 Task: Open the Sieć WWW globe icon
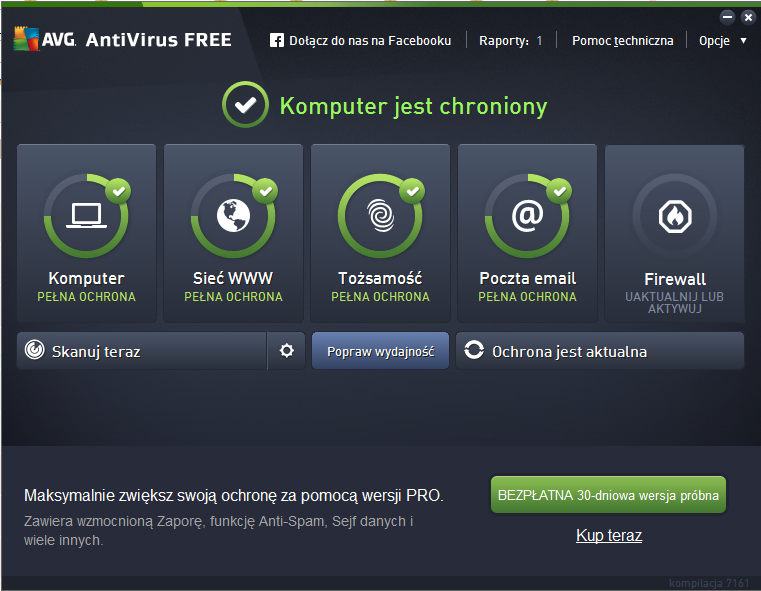pyautogui.click(x=233, y=215)
